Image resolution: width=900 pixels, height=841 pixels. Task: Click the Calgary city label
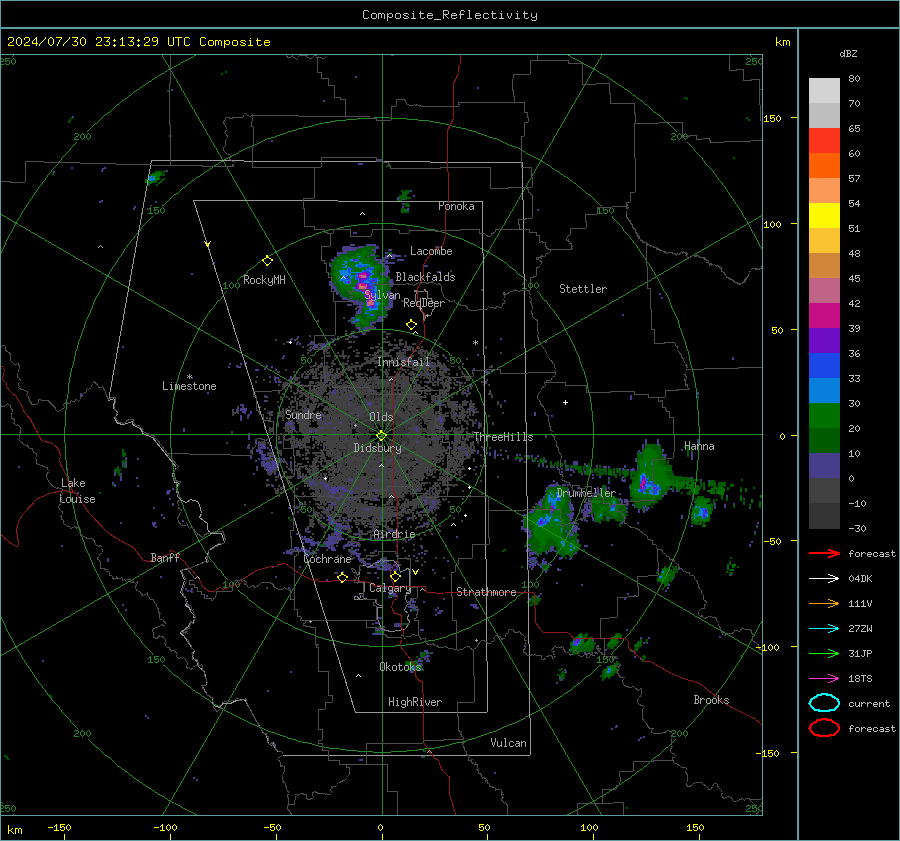[x=390, y=588]
